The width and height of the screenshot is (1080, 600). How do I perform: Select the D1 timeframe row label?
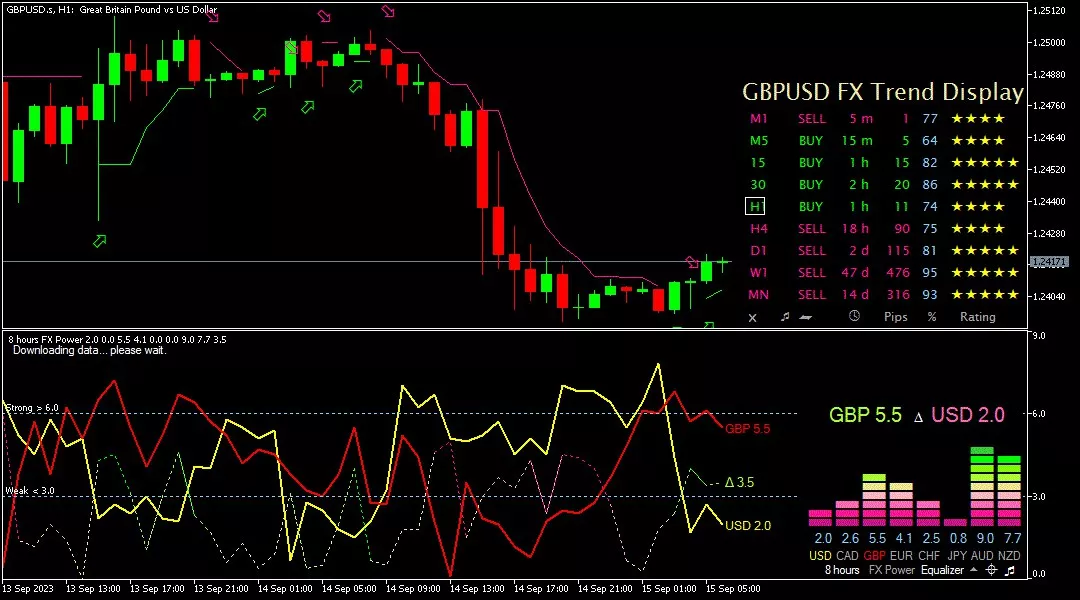tap(758, 251)
